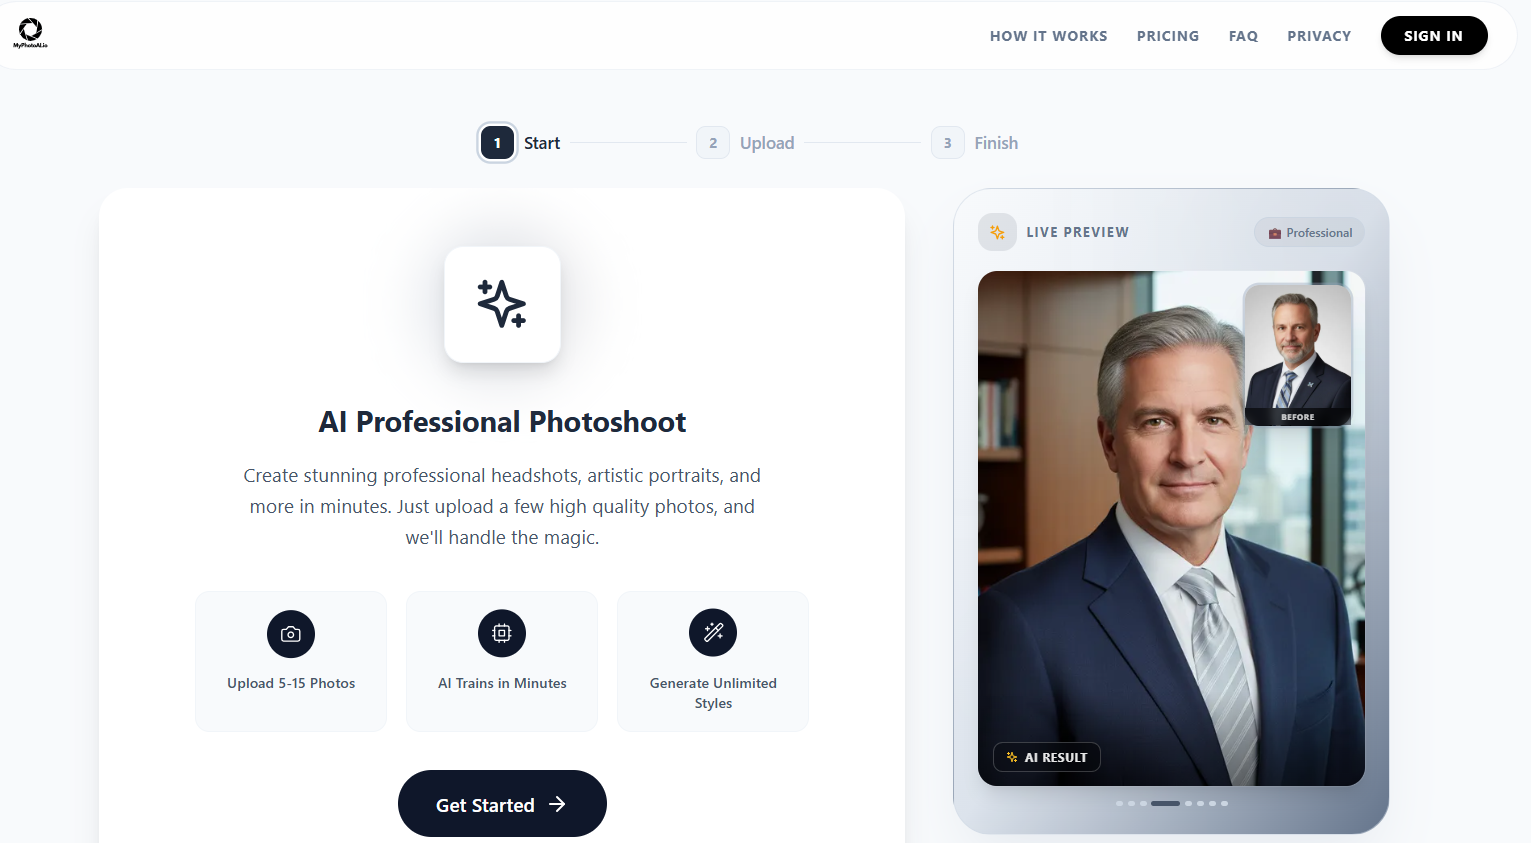1531x843 pixels.
Task: Click the Sign In button
Action: pyautogui.click(x=1434, y=36)
